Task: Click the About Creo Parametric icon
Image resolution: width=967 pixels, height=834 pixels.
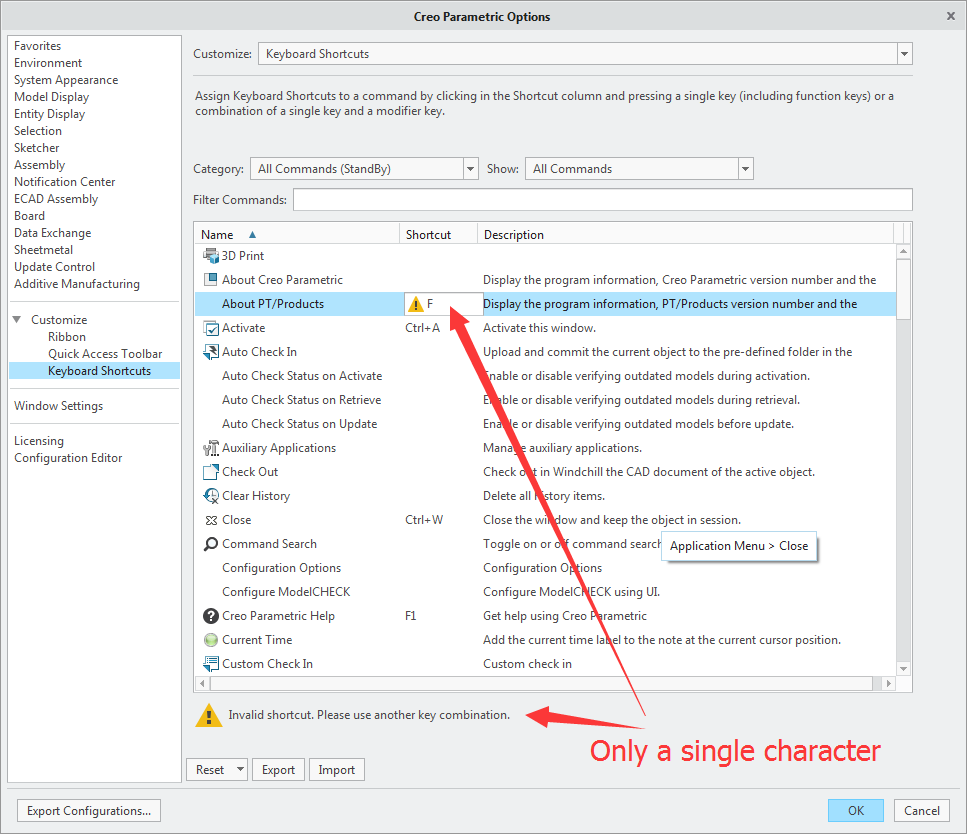Action: [211, 279]
